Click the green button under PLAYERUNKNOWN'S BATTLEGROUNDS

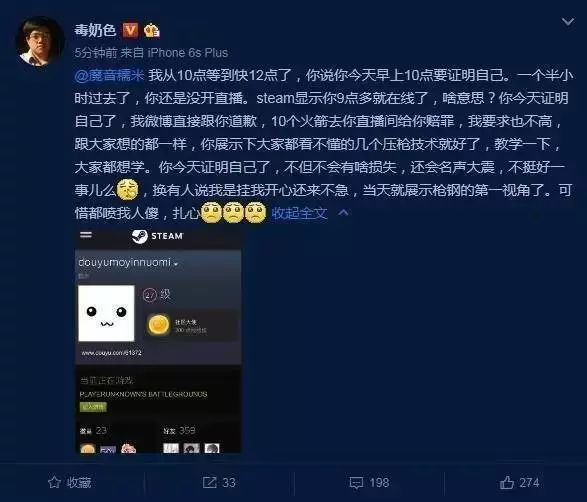pos(93,407)
